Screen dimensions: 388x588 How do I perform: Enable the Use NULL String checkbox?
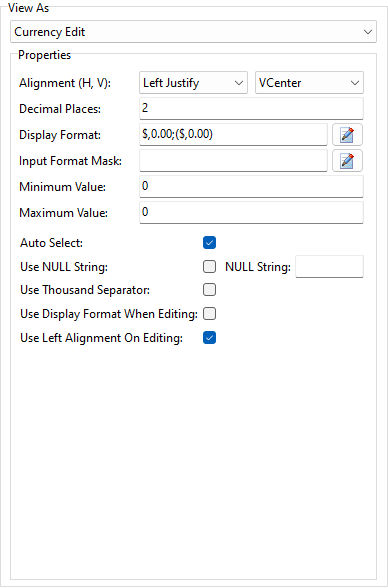pos(209,267)
